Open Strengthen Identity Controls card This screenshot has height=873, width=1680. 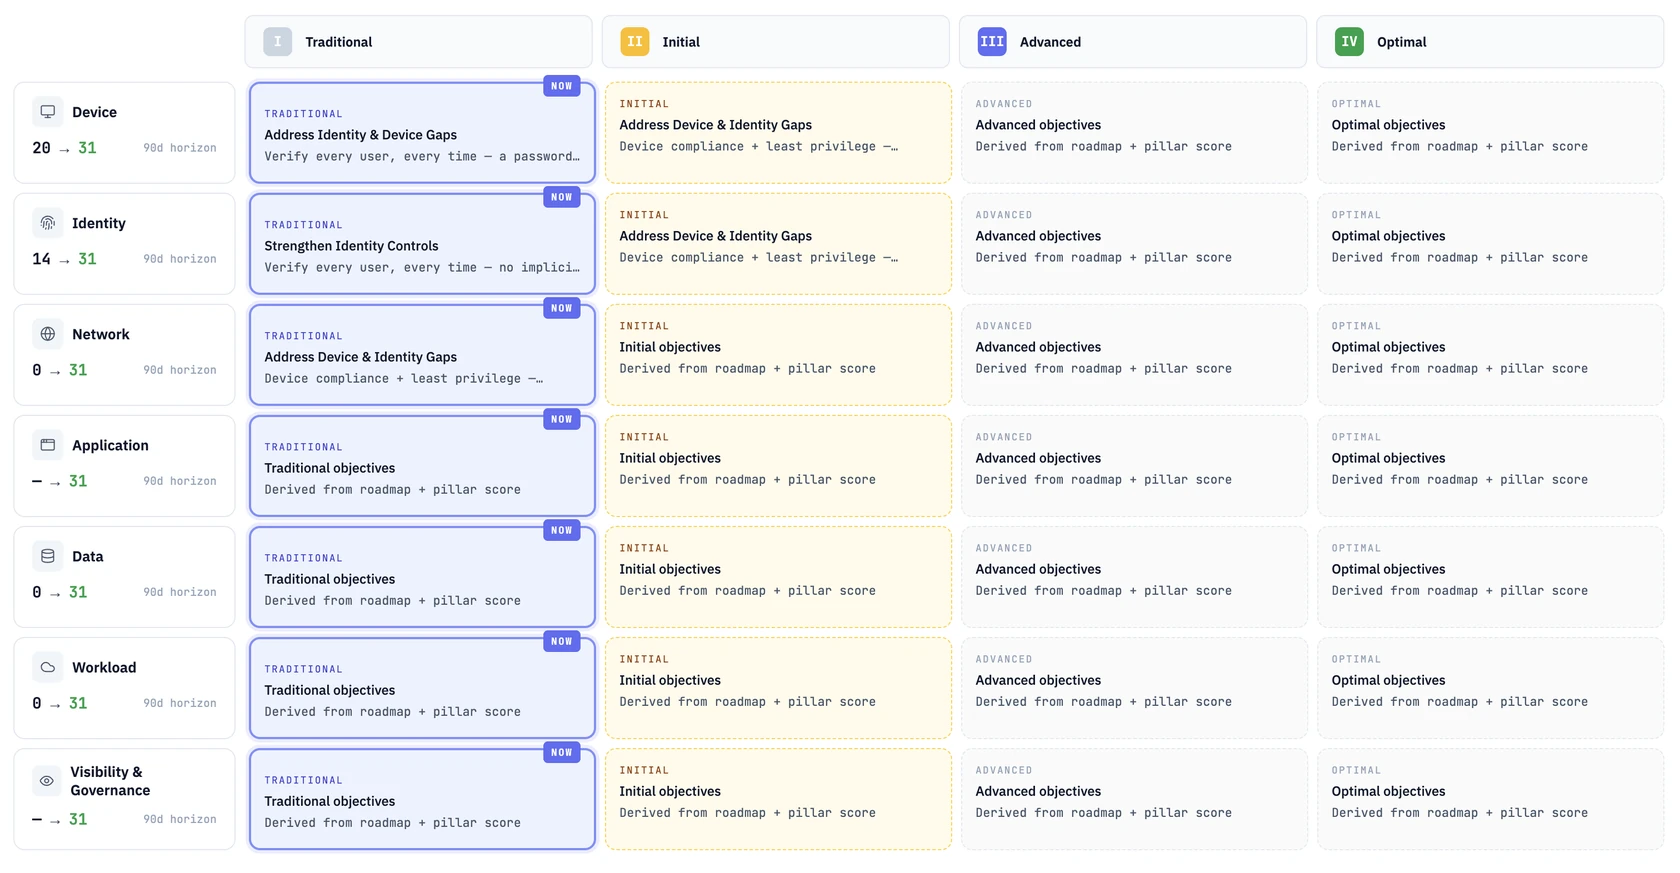tap(422, 244)
